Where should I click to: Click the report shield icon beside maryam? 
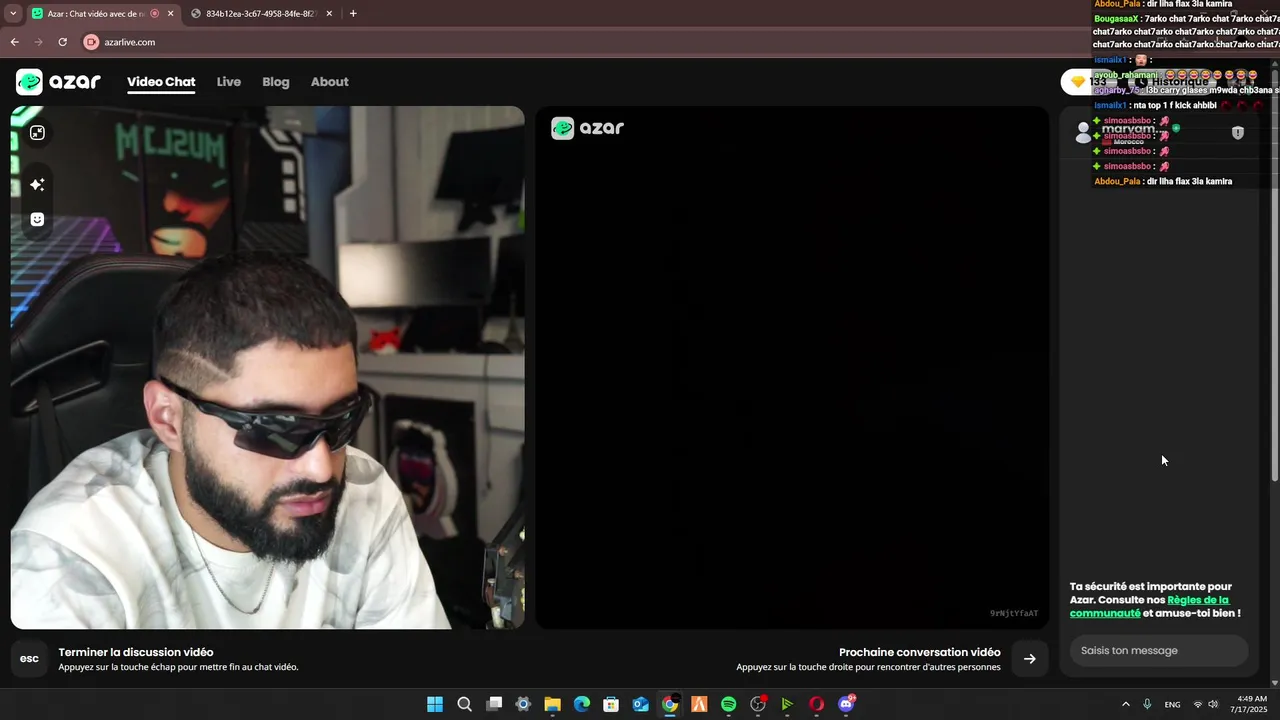[x=1238, y=133]
